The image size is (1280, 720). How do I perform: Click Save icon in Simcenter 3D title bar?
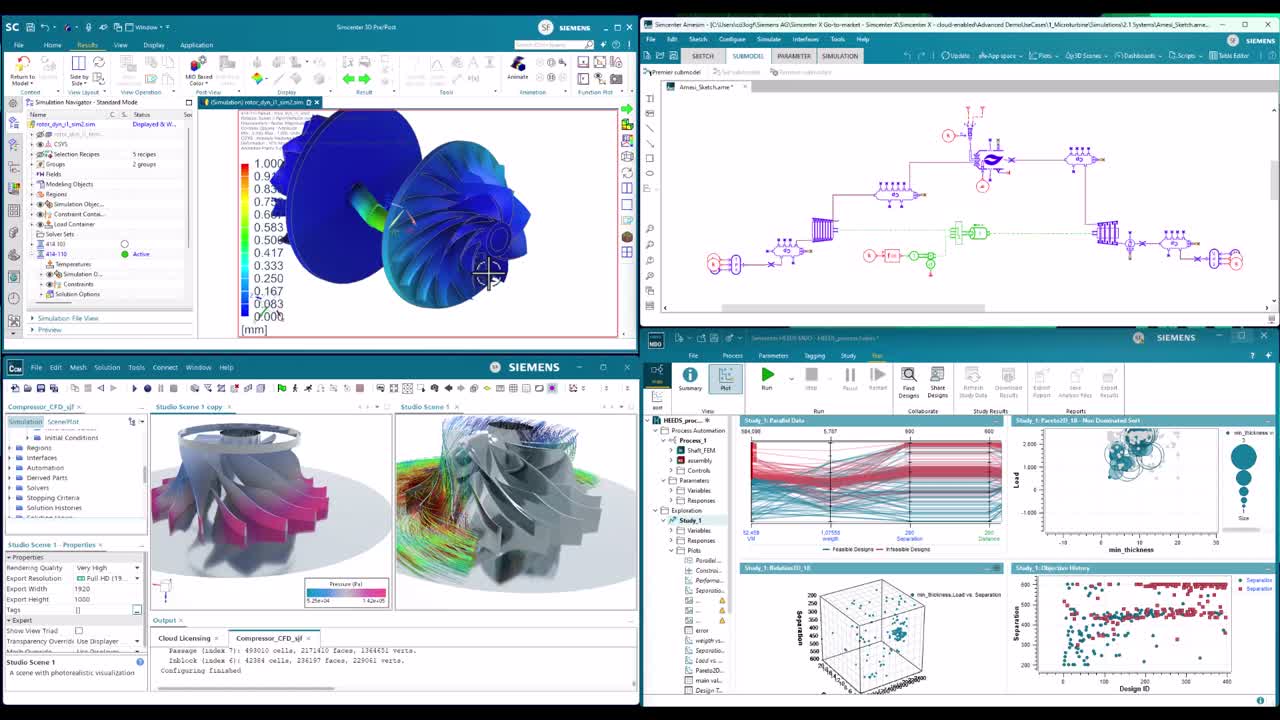[x=31, y=27]
